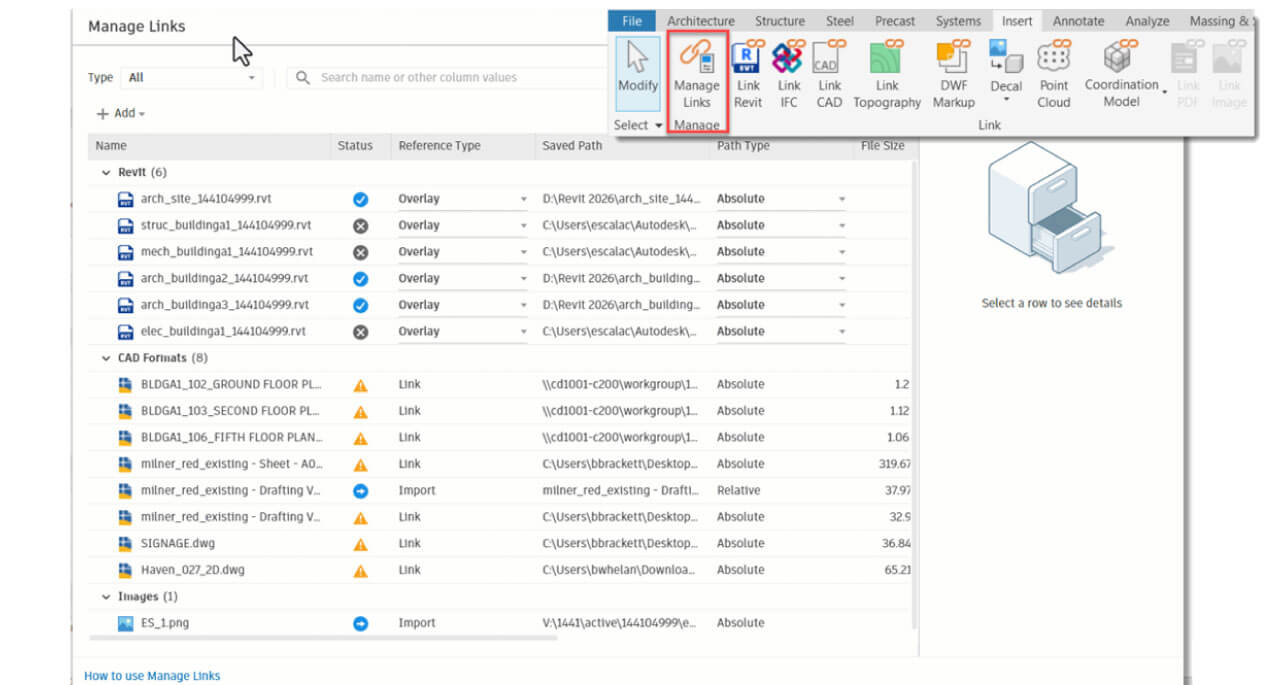Click the status icon for mech_buildinga1_144104999.rvt
Viewport: 1267px width, 685px height.
361,252
